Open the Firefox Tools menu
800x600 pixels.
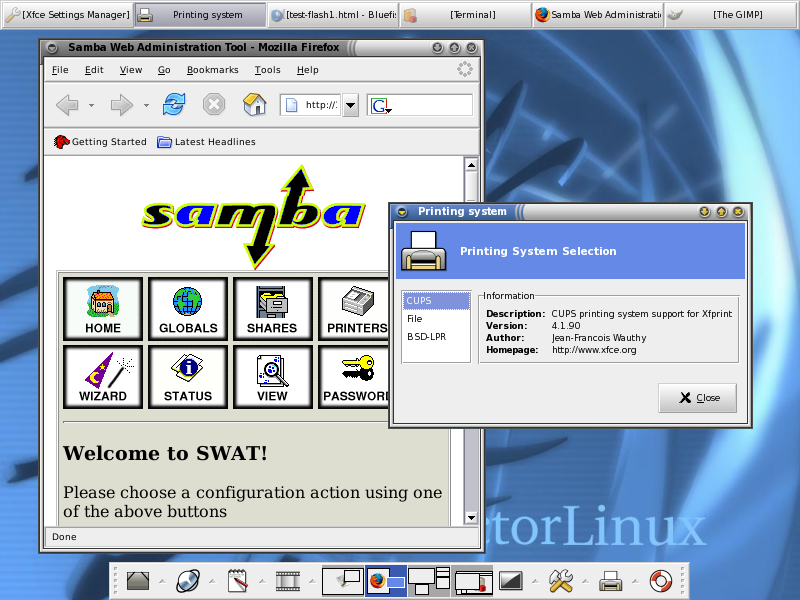267,70
